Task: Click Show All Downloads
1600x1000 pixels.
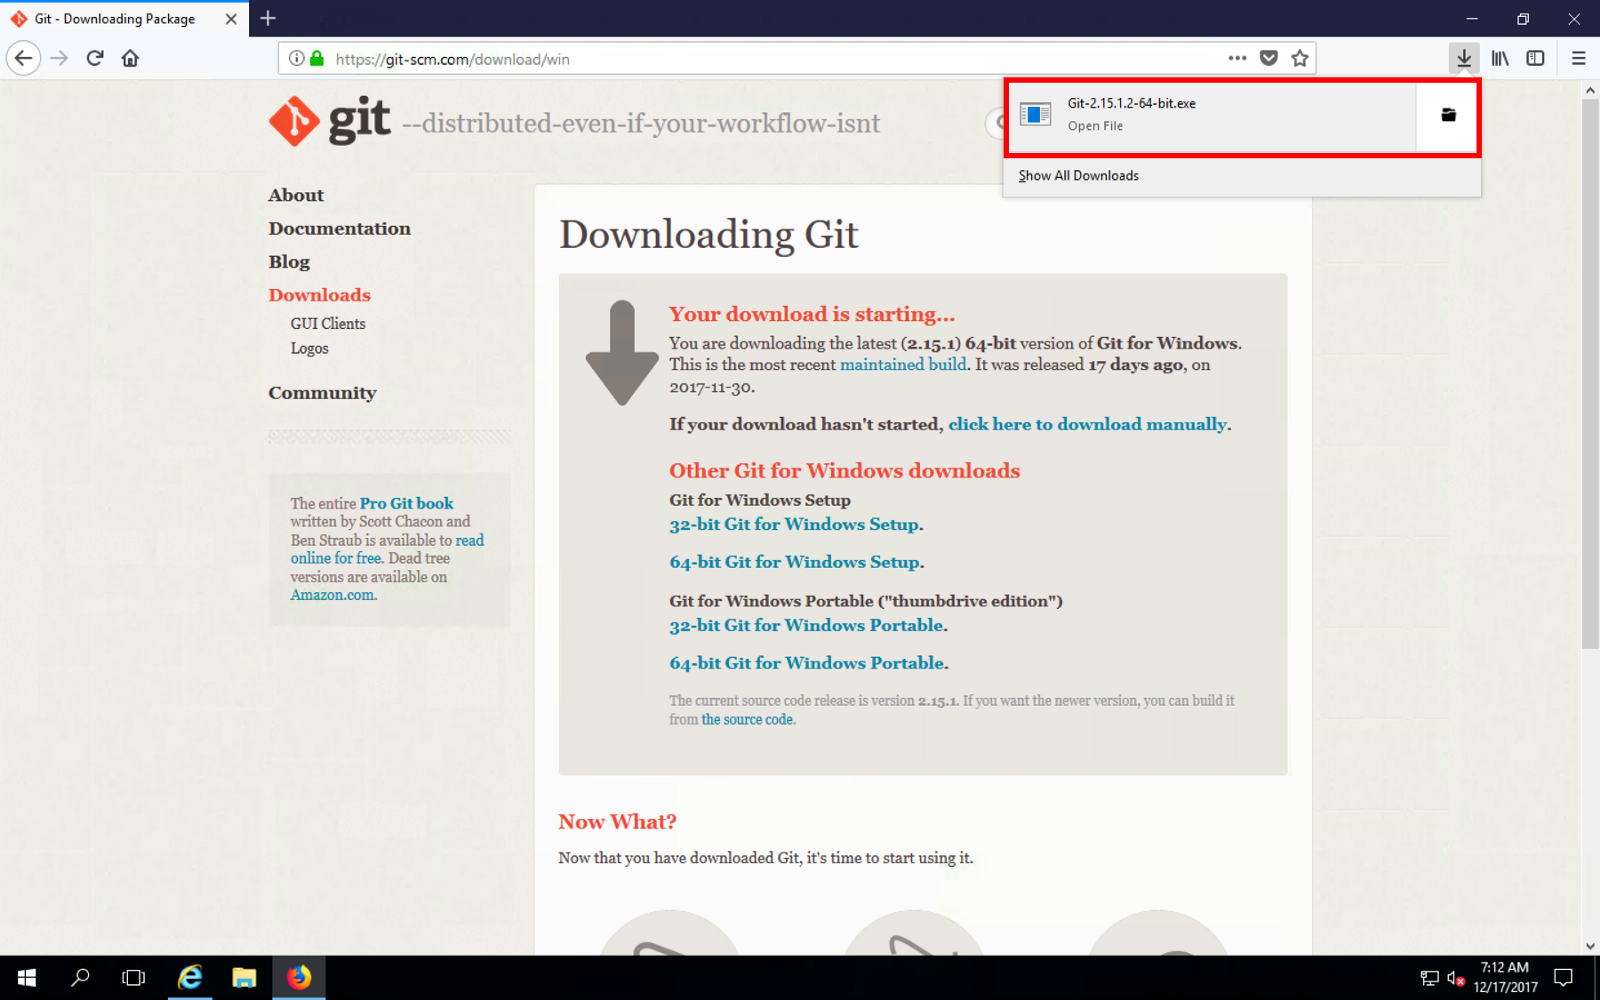Action: point(1078,176)
